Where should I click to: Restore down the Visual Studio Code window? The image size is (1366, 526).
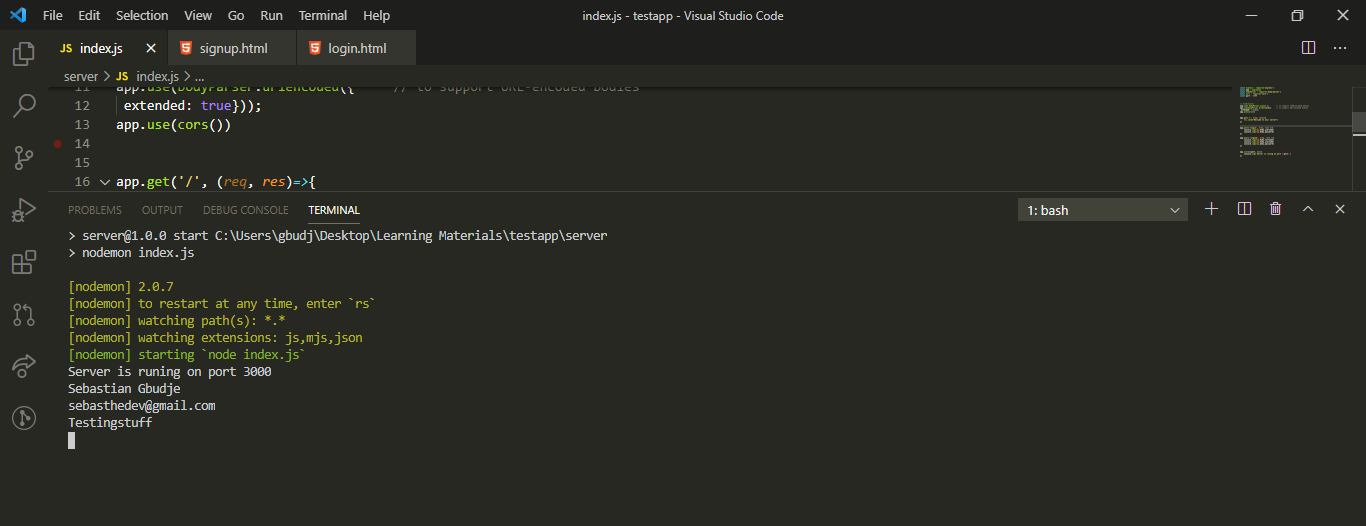1297,15
